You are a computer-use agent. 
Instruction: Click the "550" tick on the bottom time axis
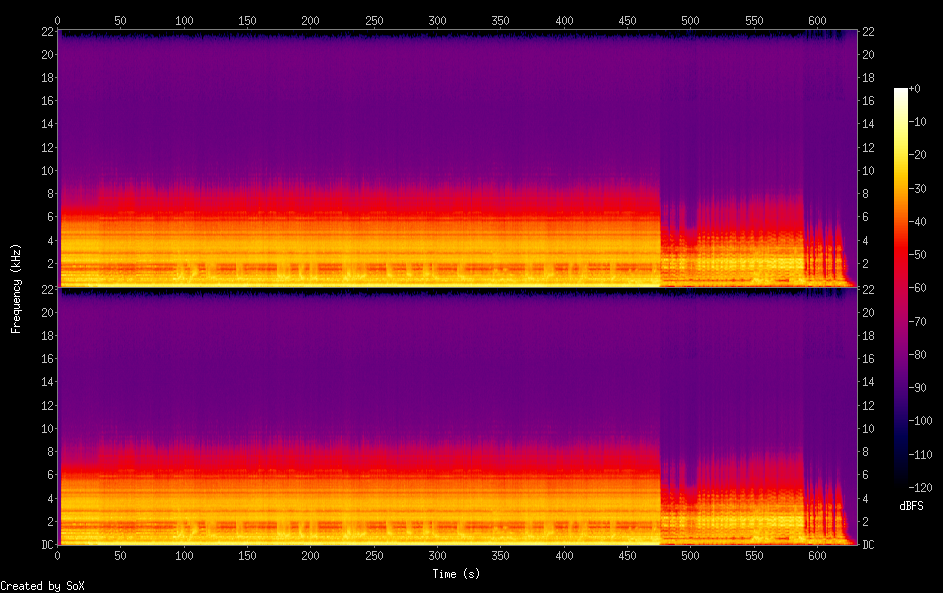pyautogui.click(x=754, y=556)
